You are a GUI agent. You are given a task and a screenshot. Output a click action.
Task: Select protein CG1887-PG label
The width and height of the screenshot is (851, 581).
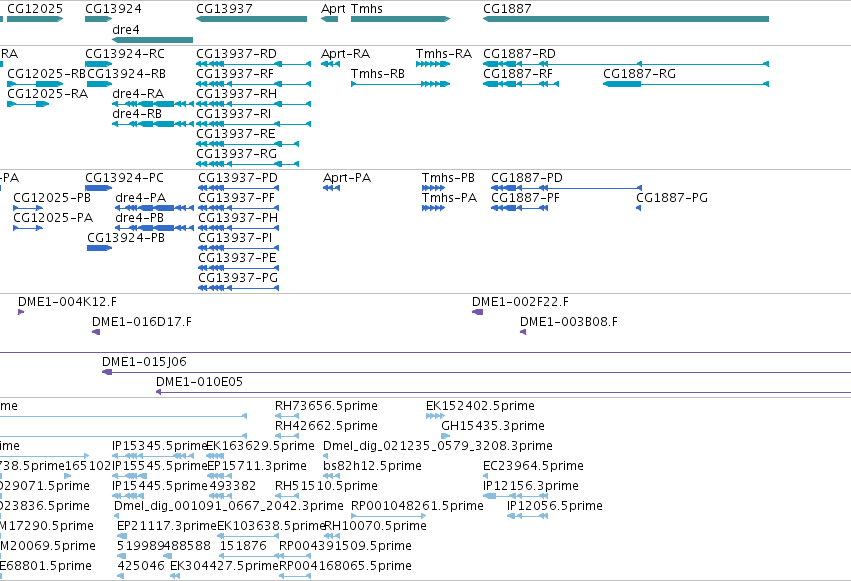(672, 198)
